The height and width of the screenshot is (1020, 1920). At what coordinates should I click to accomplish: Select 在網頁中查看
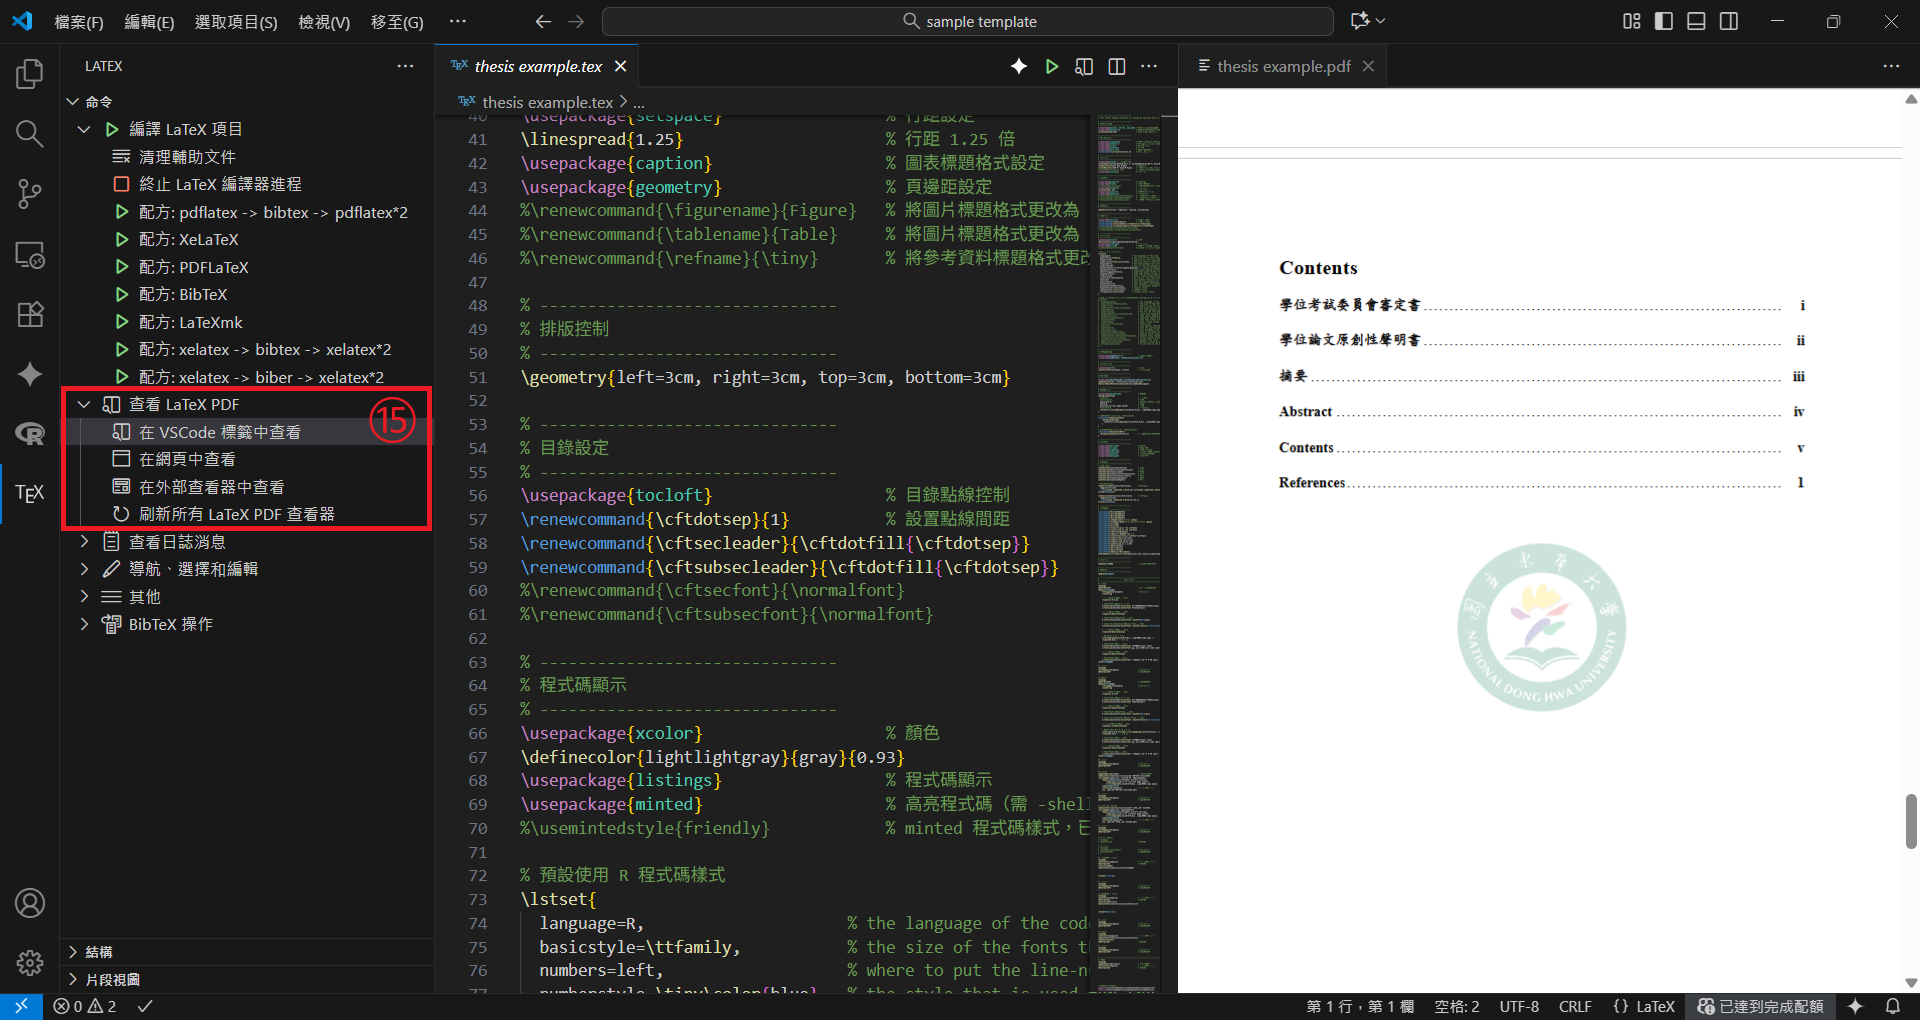(x=247, y=459)
